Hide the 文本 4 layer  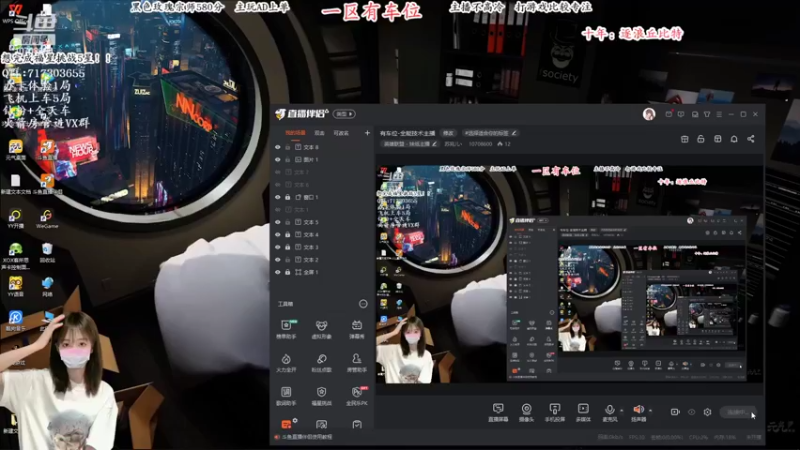coord(278,235)
